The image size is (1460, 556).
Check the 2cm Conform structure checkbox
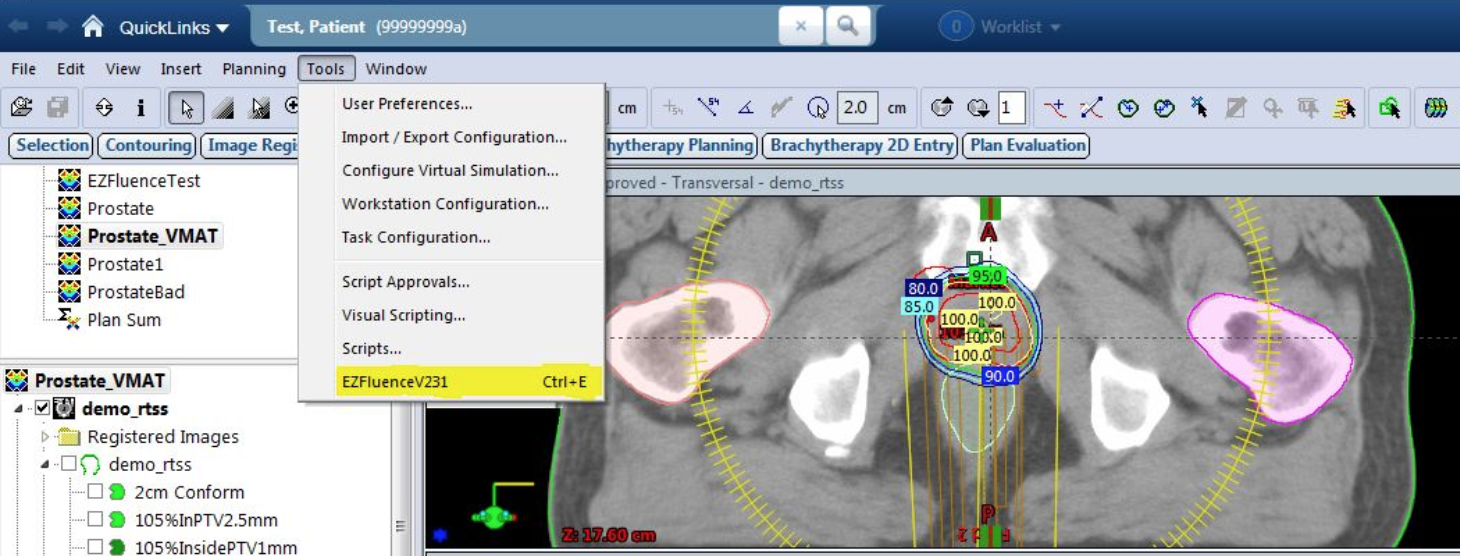[95, 493]
